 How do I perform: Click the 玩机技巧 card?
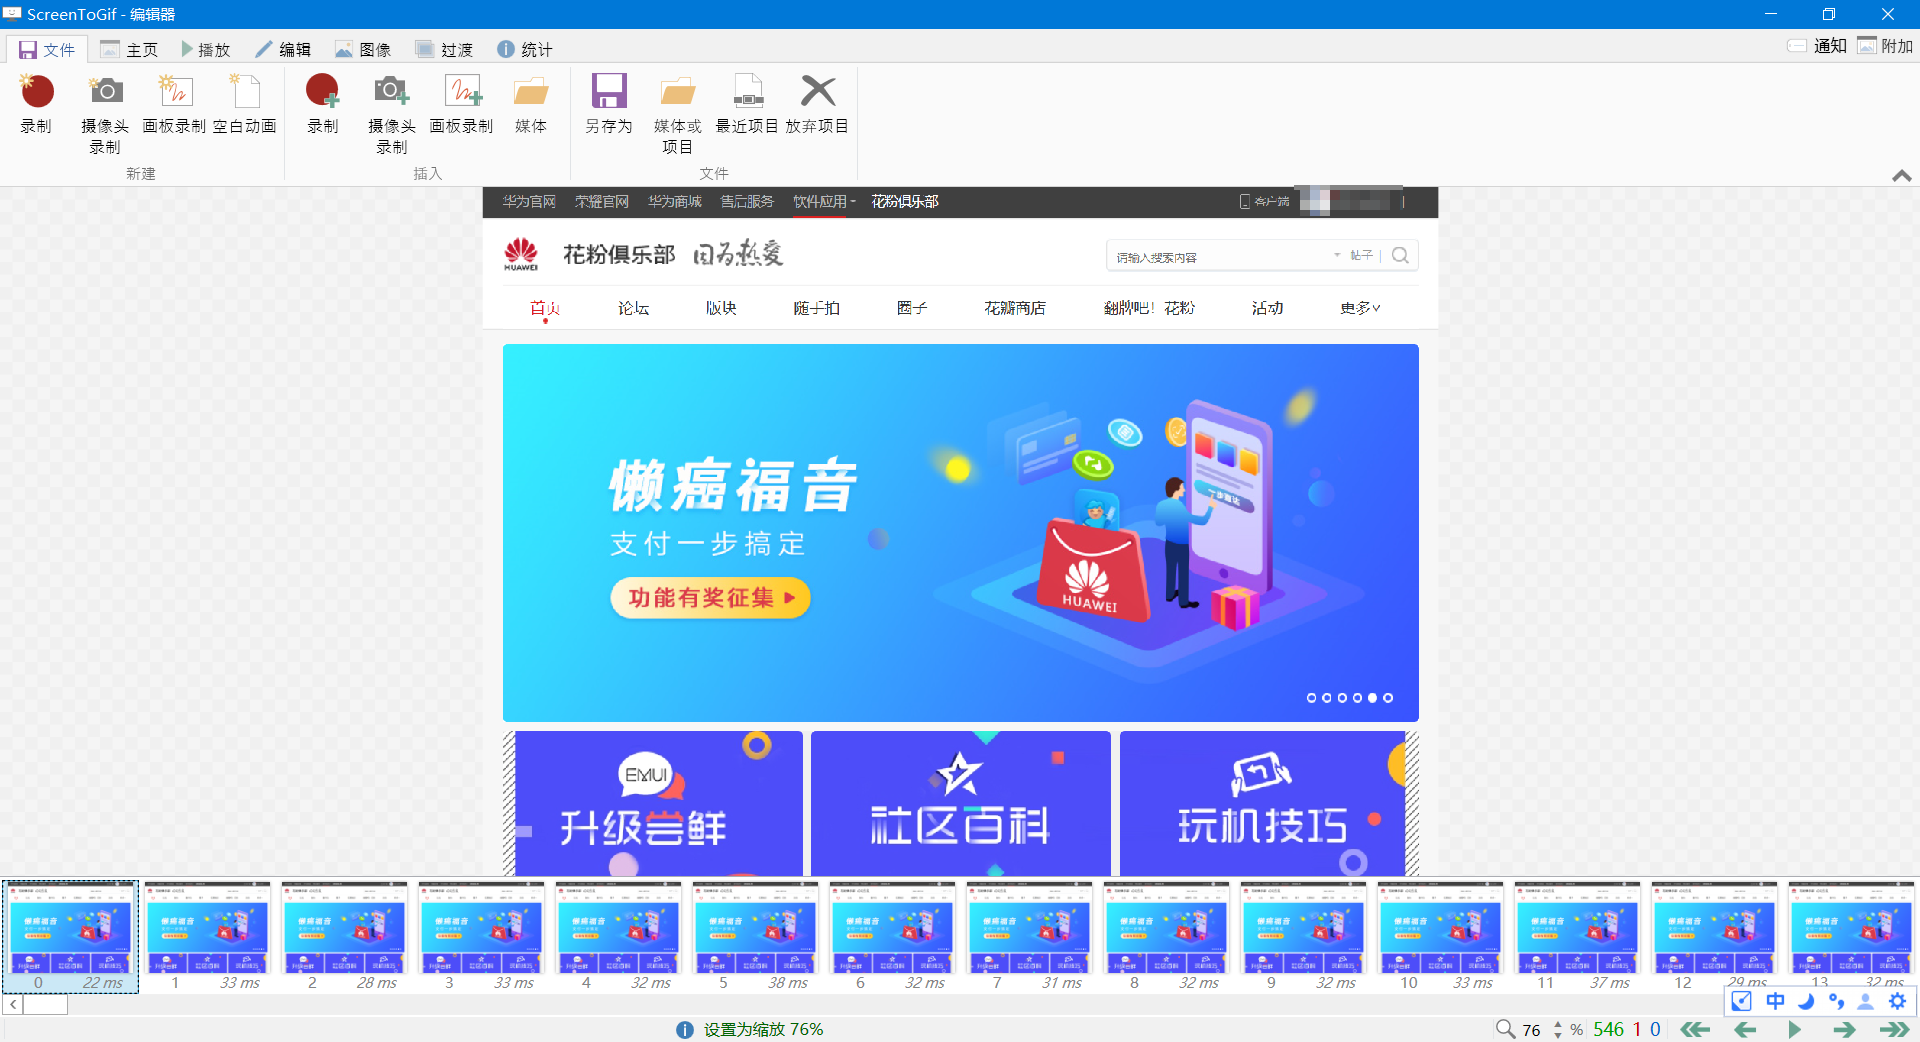[x=1263, y=803]
